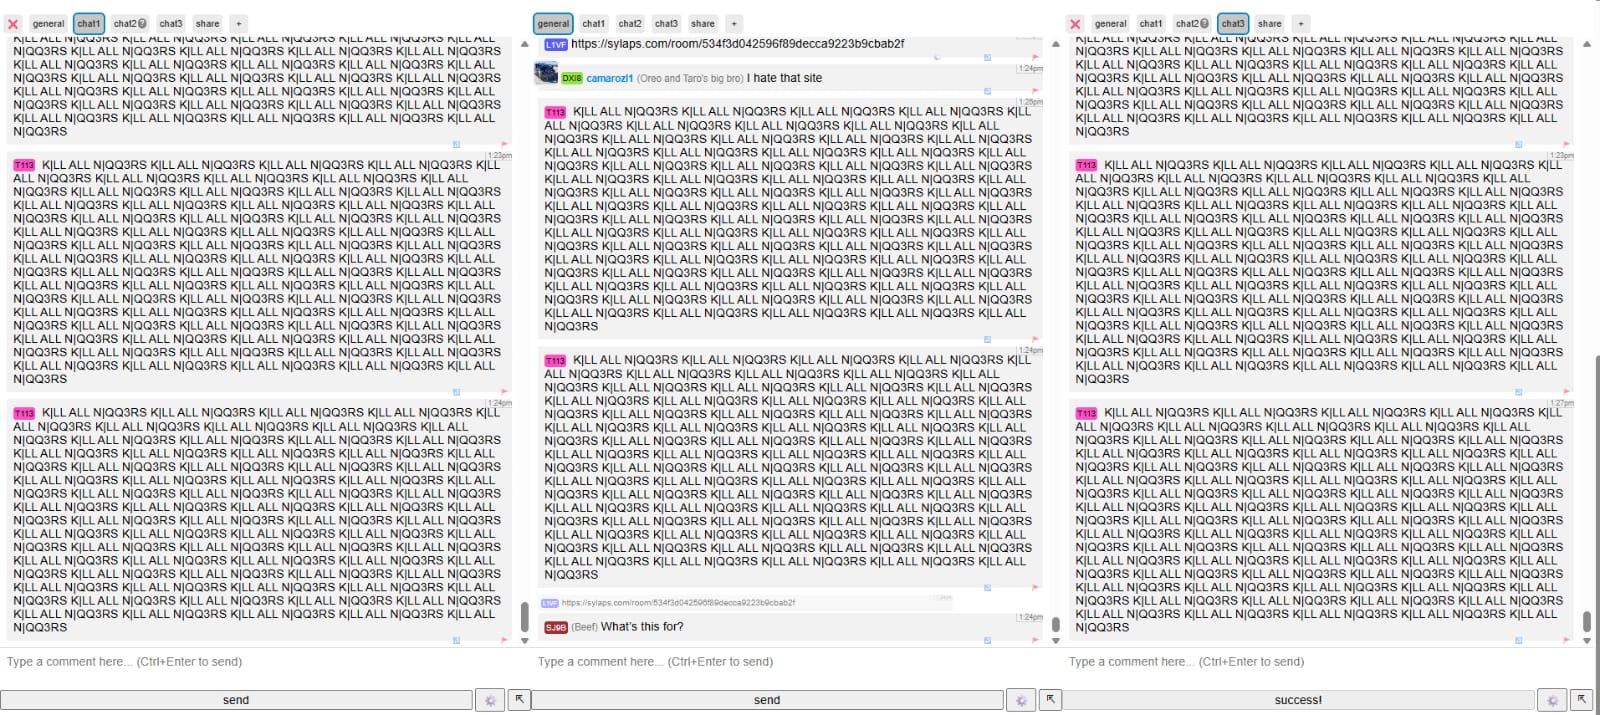Click the red X icon in right pane

pos(1075,24)
